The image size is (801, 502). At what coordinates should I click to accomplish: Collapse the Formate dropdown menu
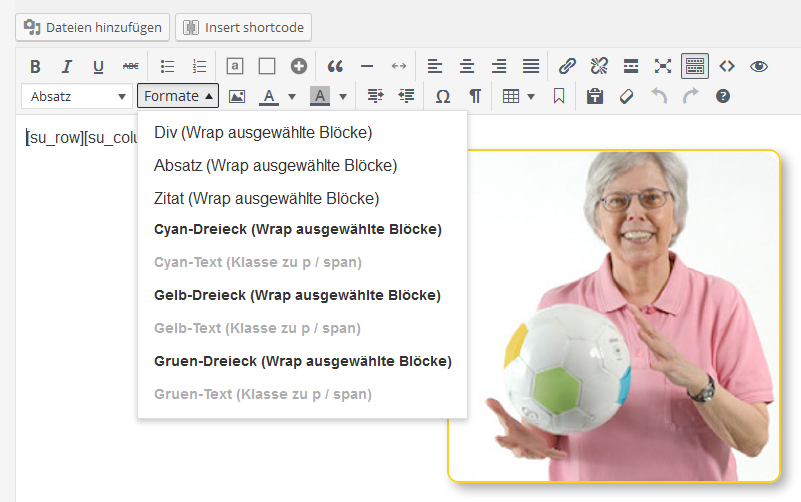(178, 97)
